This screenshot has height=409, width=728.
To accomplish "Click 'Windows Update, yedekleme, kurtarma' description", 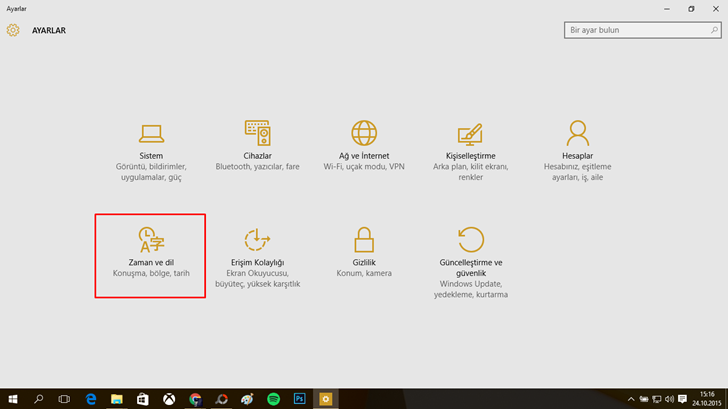I will pyautogui.click(x=471, y=289).
